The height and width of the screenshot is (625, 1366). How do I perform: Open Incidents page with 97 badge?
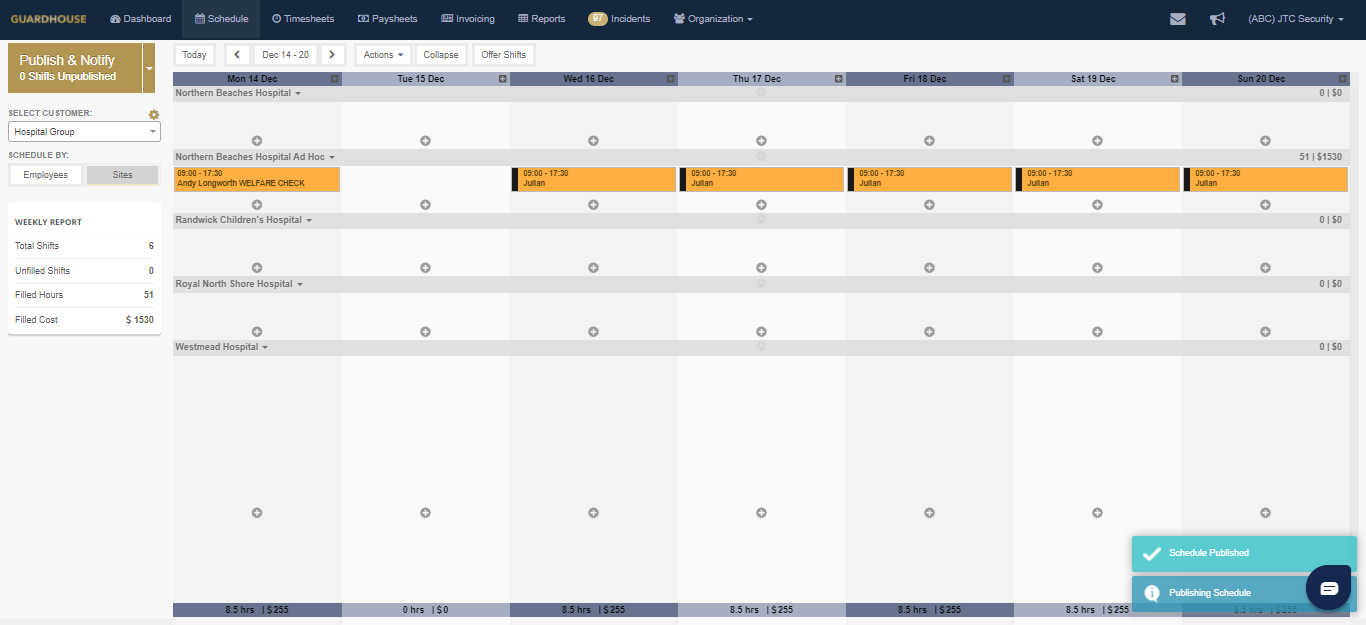coord(619,19)
